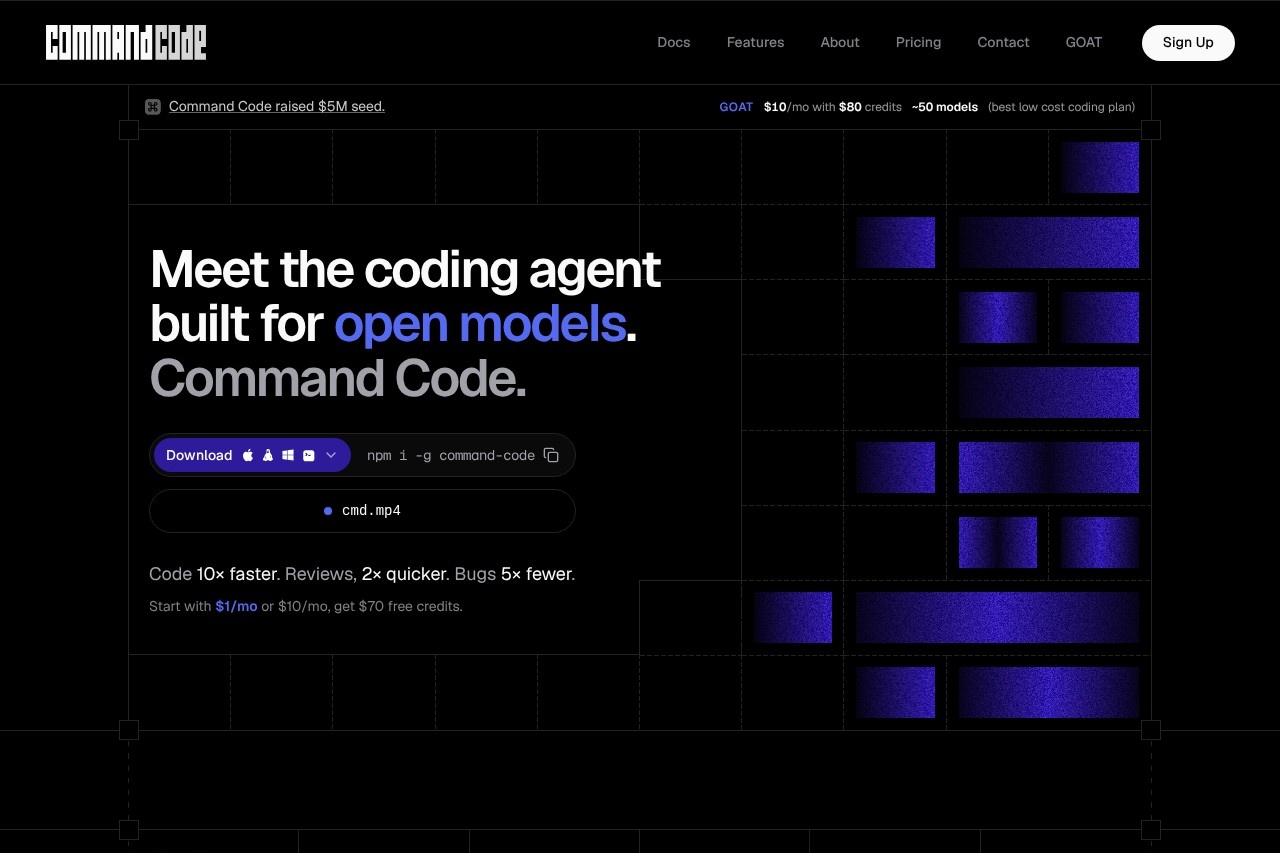This screenshot has width=1280, height=853.
Task: Go to the Features page
Action: [755, 42]
